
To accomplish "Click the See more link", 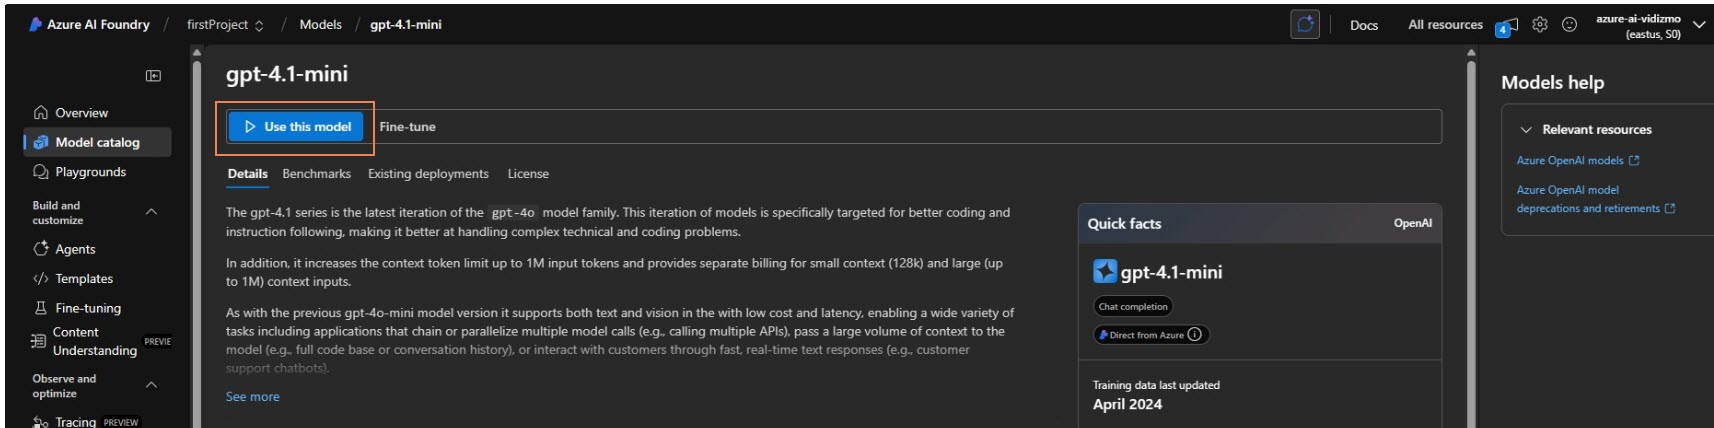I will click(252, 397).
